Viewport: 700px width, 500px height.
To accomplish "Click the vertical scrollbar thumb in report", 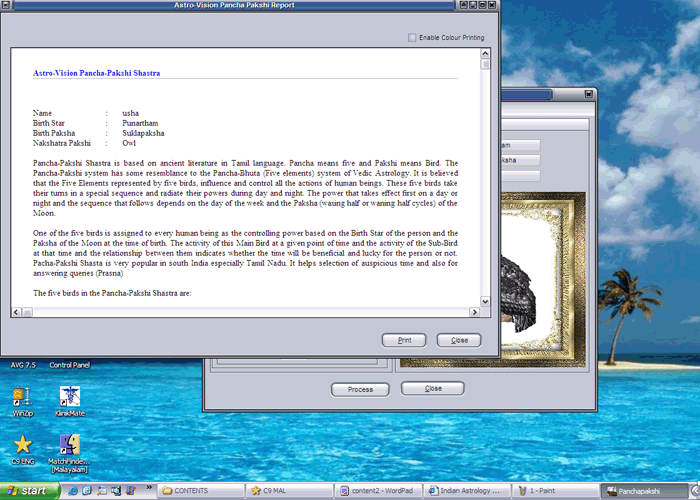I will coord(485,64).
